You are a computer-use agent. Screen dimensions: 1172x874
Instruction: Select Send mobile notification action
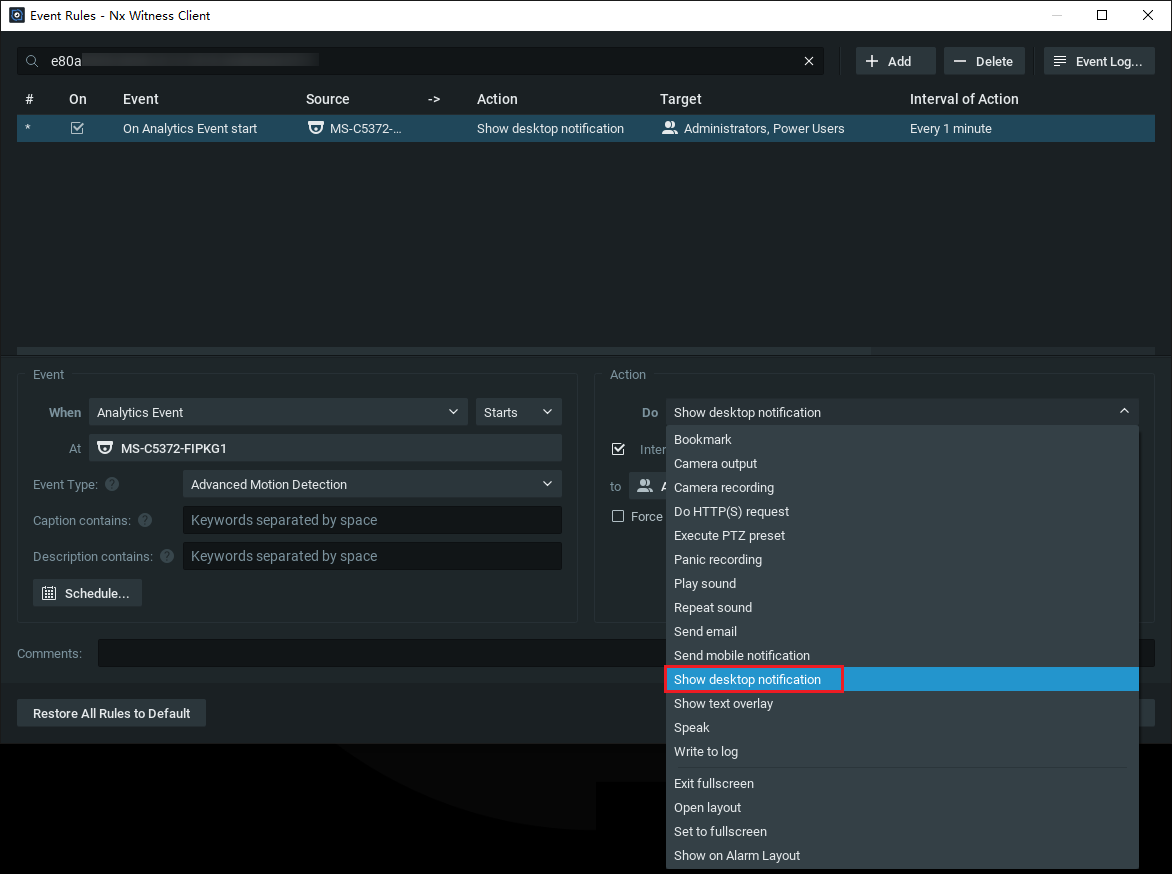point(902,655)
